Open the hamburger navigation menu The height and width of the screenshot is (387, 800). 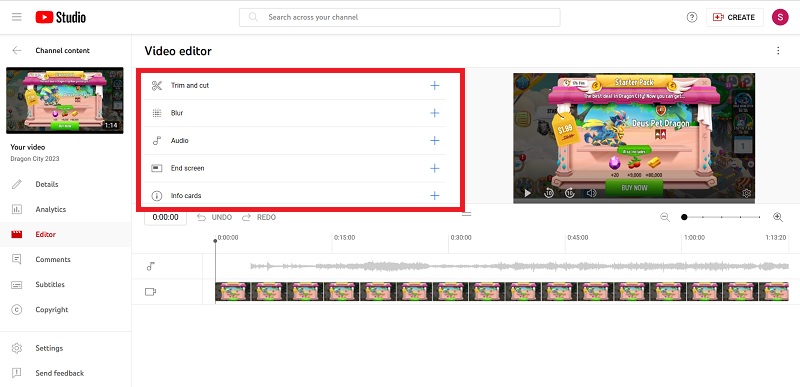[x=16, y=17]
